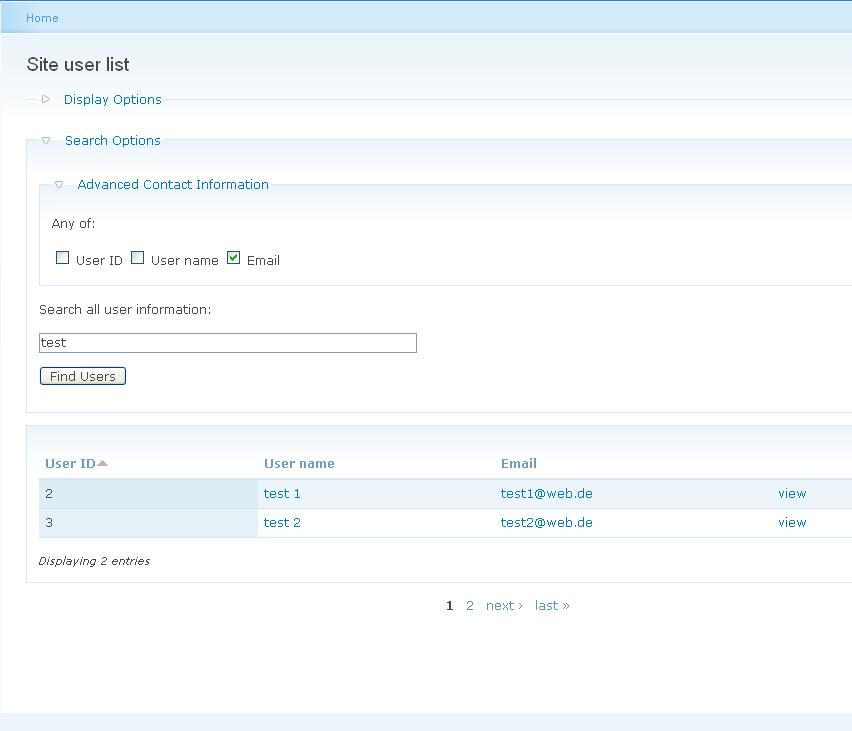The image size is (852, 731).
Task: Click the test1@web.de email link
Action: 546,493
